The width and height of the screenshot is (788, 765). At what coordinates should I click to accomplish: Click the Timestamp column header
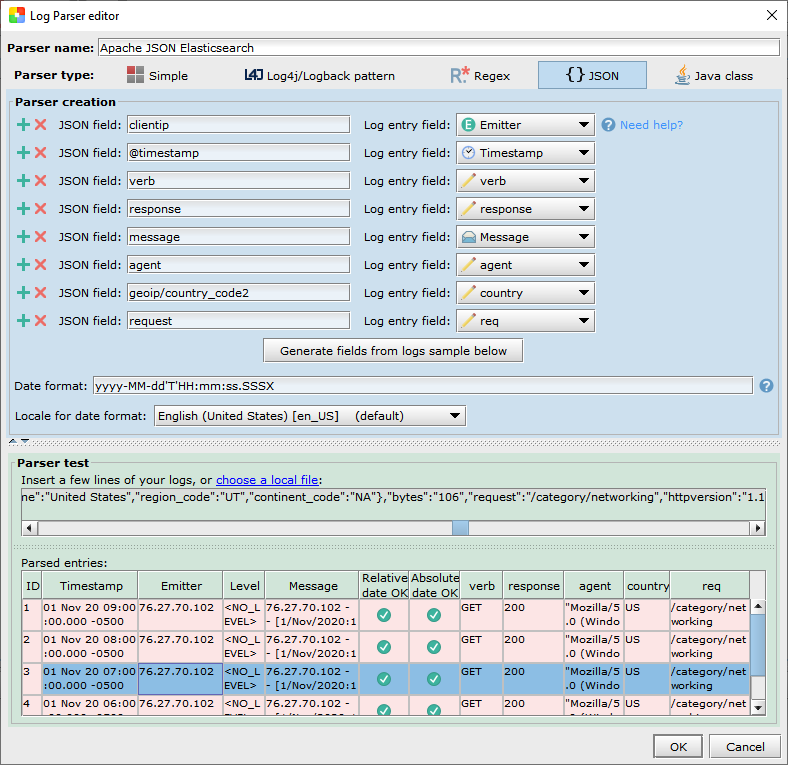[90, 586]
